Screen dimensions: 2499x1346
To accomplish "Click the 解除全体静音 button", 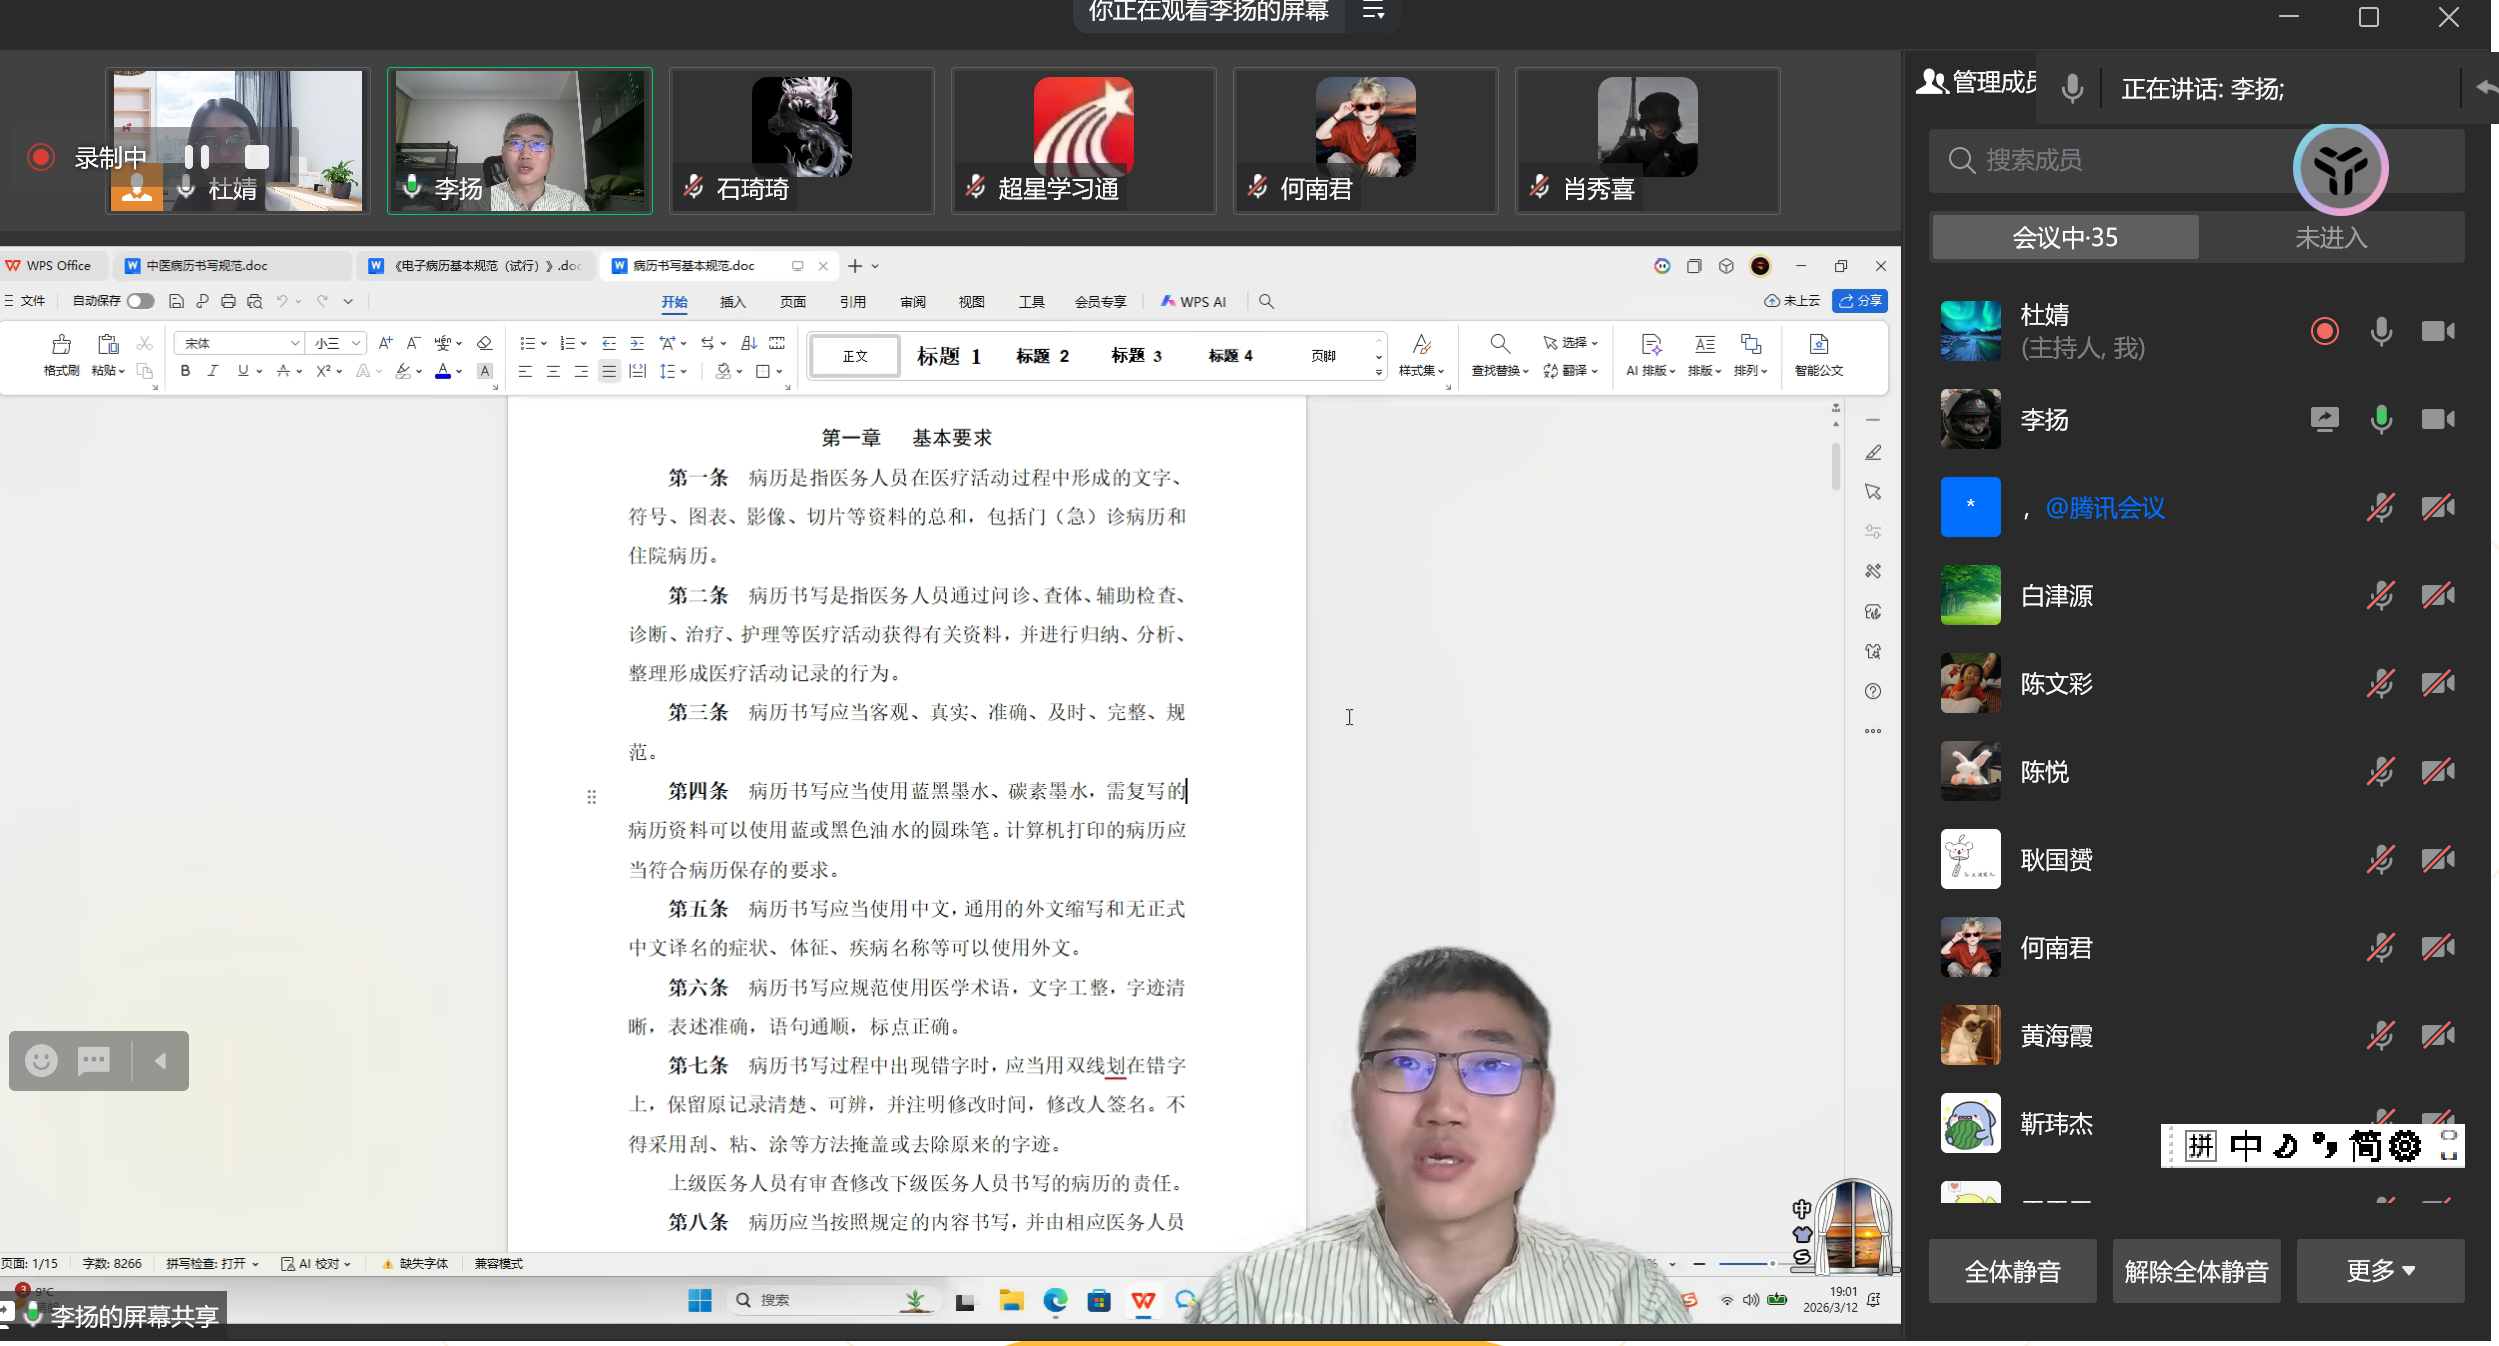I will tap(2195, 1271).
